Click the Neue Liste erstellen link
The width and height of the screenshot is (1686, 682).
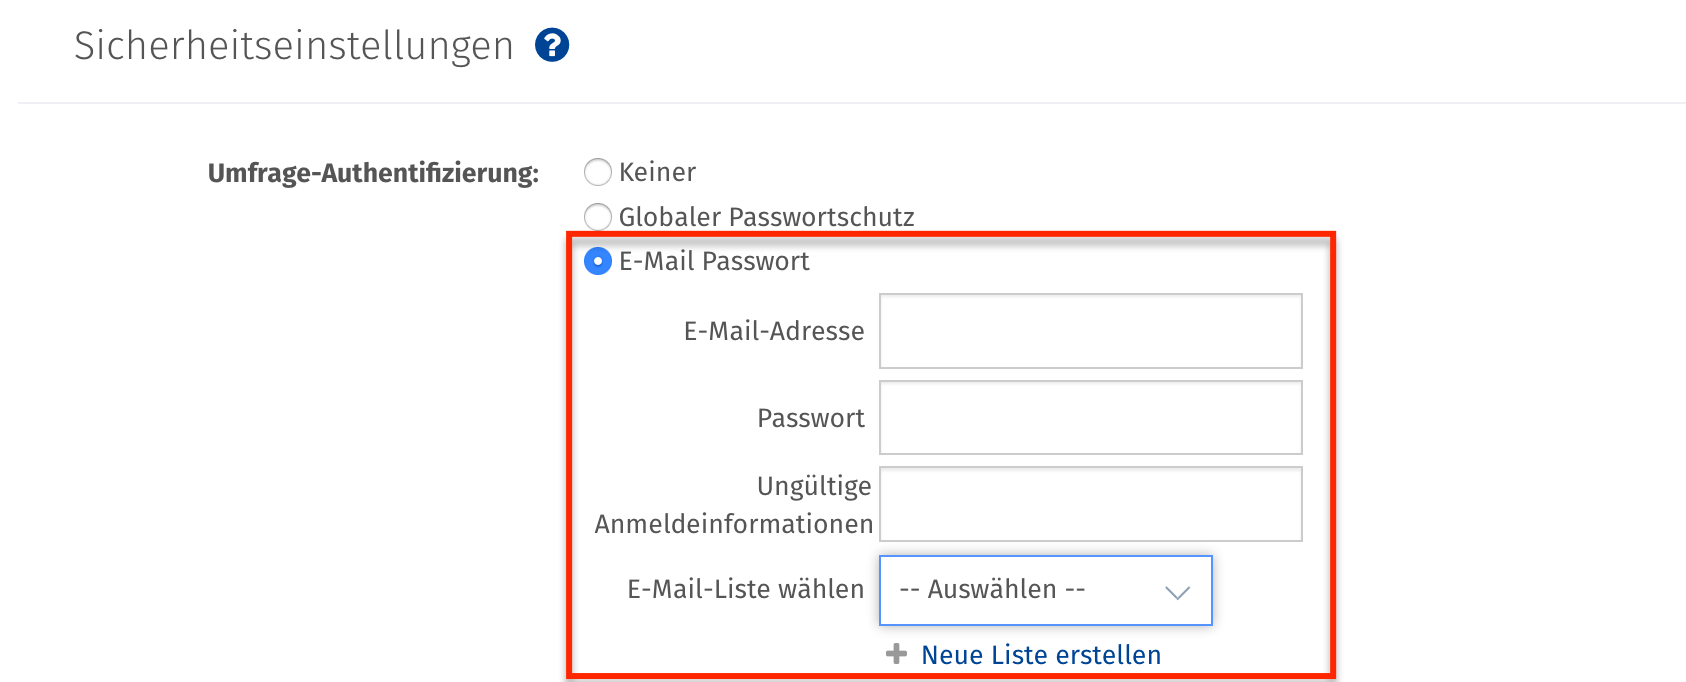pos(1041,655)
